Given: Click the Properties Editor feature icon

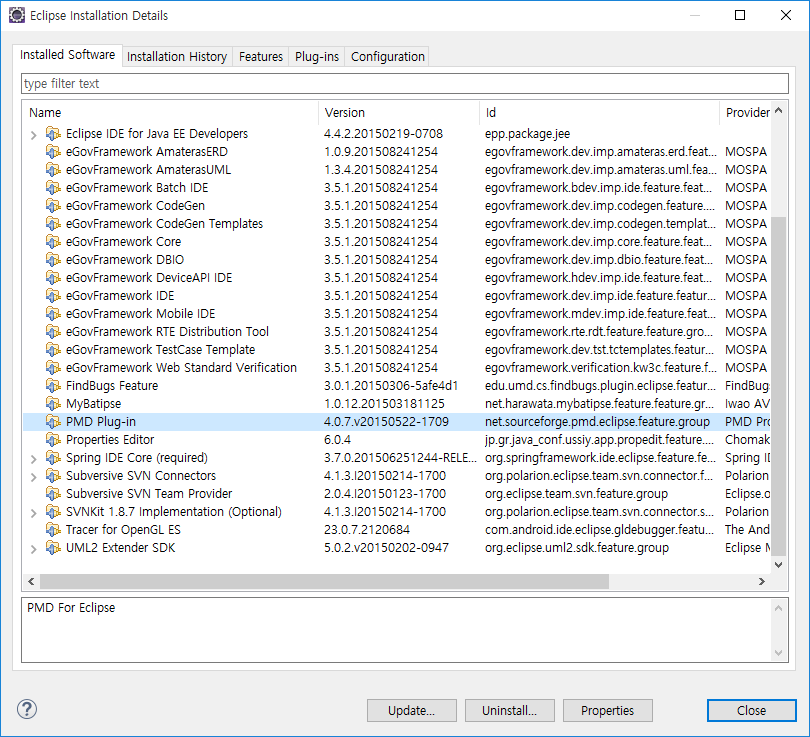Looking at the screenshot, I should (x=53, y=440).
